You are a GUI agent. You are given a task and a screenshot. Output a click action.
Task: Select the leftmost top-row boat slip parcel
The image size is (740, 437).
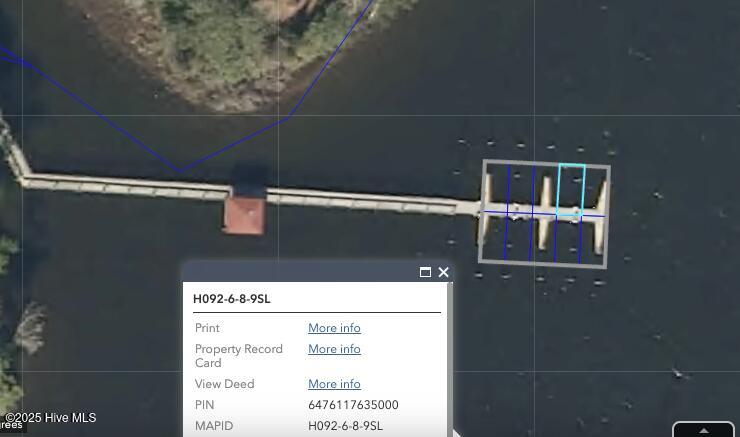click(496, 189)
